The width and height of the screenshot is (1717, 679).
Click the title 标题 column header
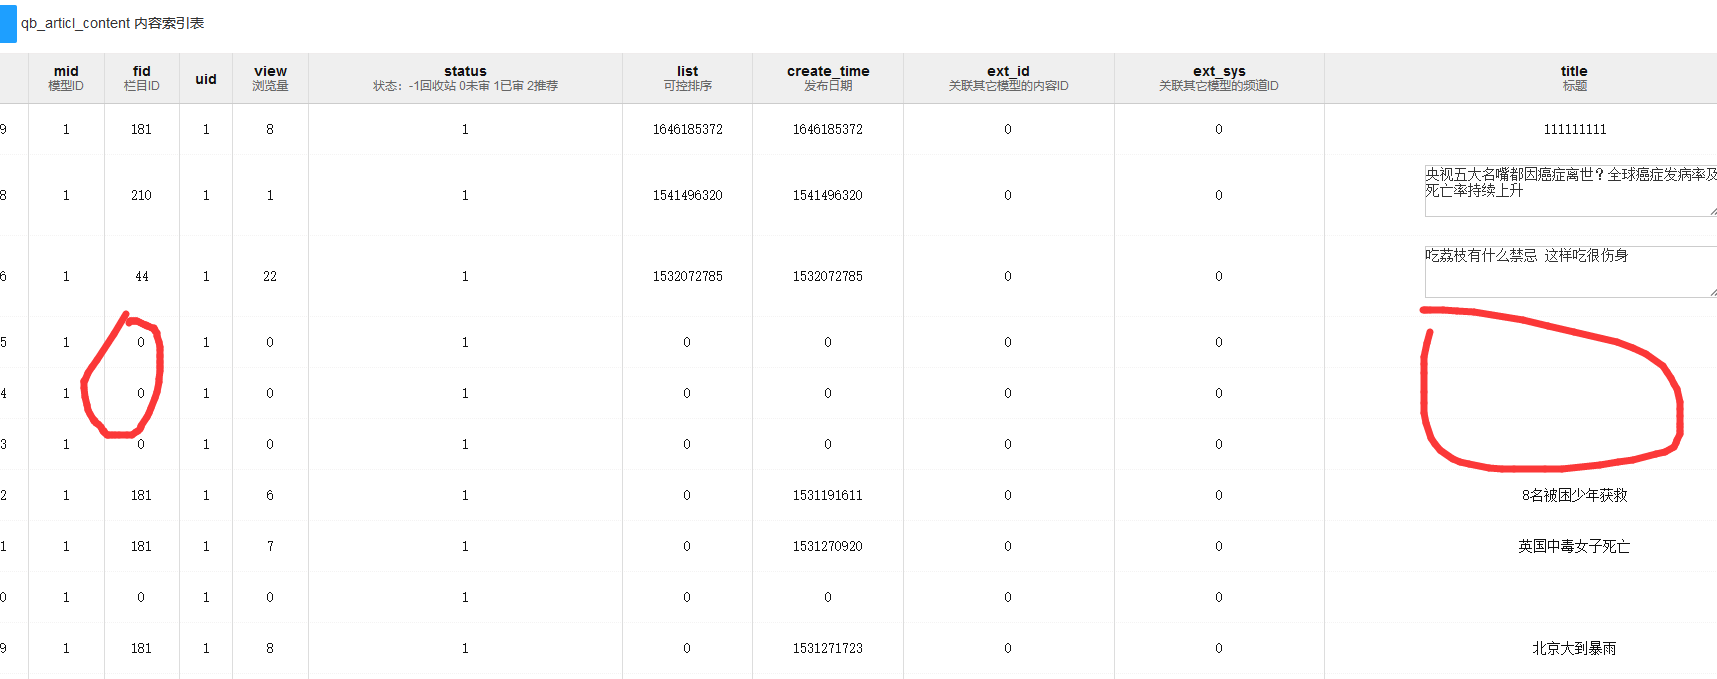pos(1574,78)
